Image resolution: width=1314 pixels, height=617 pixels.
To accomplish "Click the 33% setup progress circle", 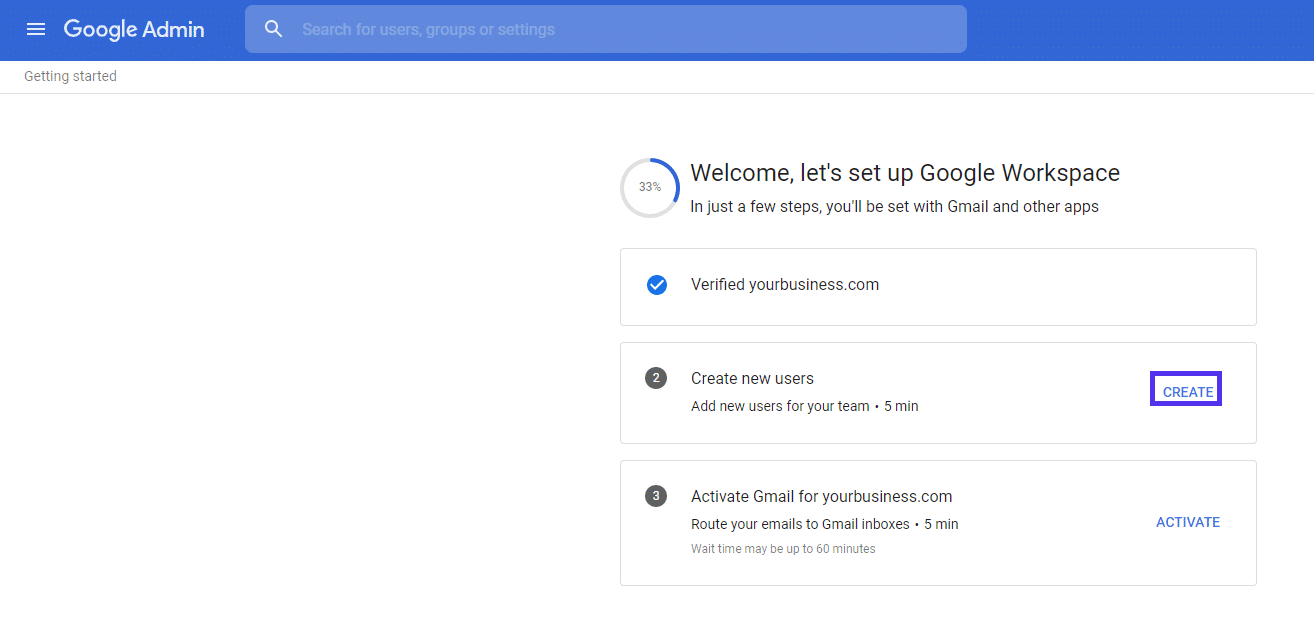I will pyautogui.click(x=650, y=187).
